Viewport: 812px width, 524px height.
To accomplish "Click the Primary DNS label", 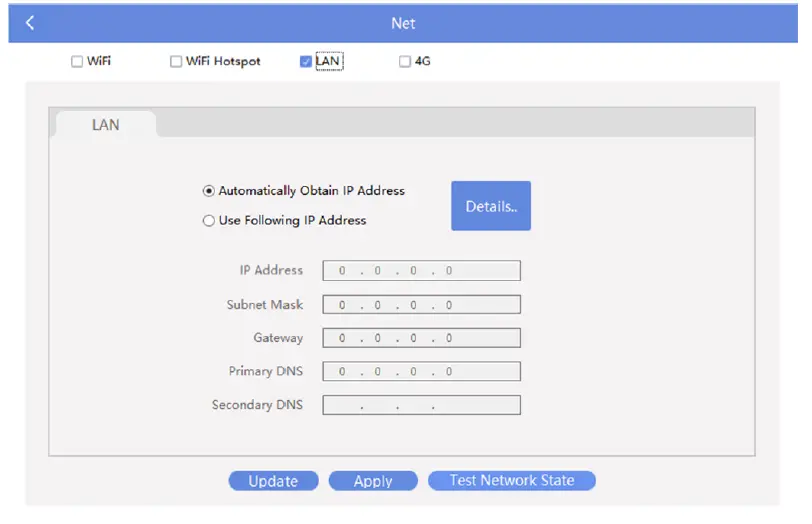I will click(x=266, y=371).
